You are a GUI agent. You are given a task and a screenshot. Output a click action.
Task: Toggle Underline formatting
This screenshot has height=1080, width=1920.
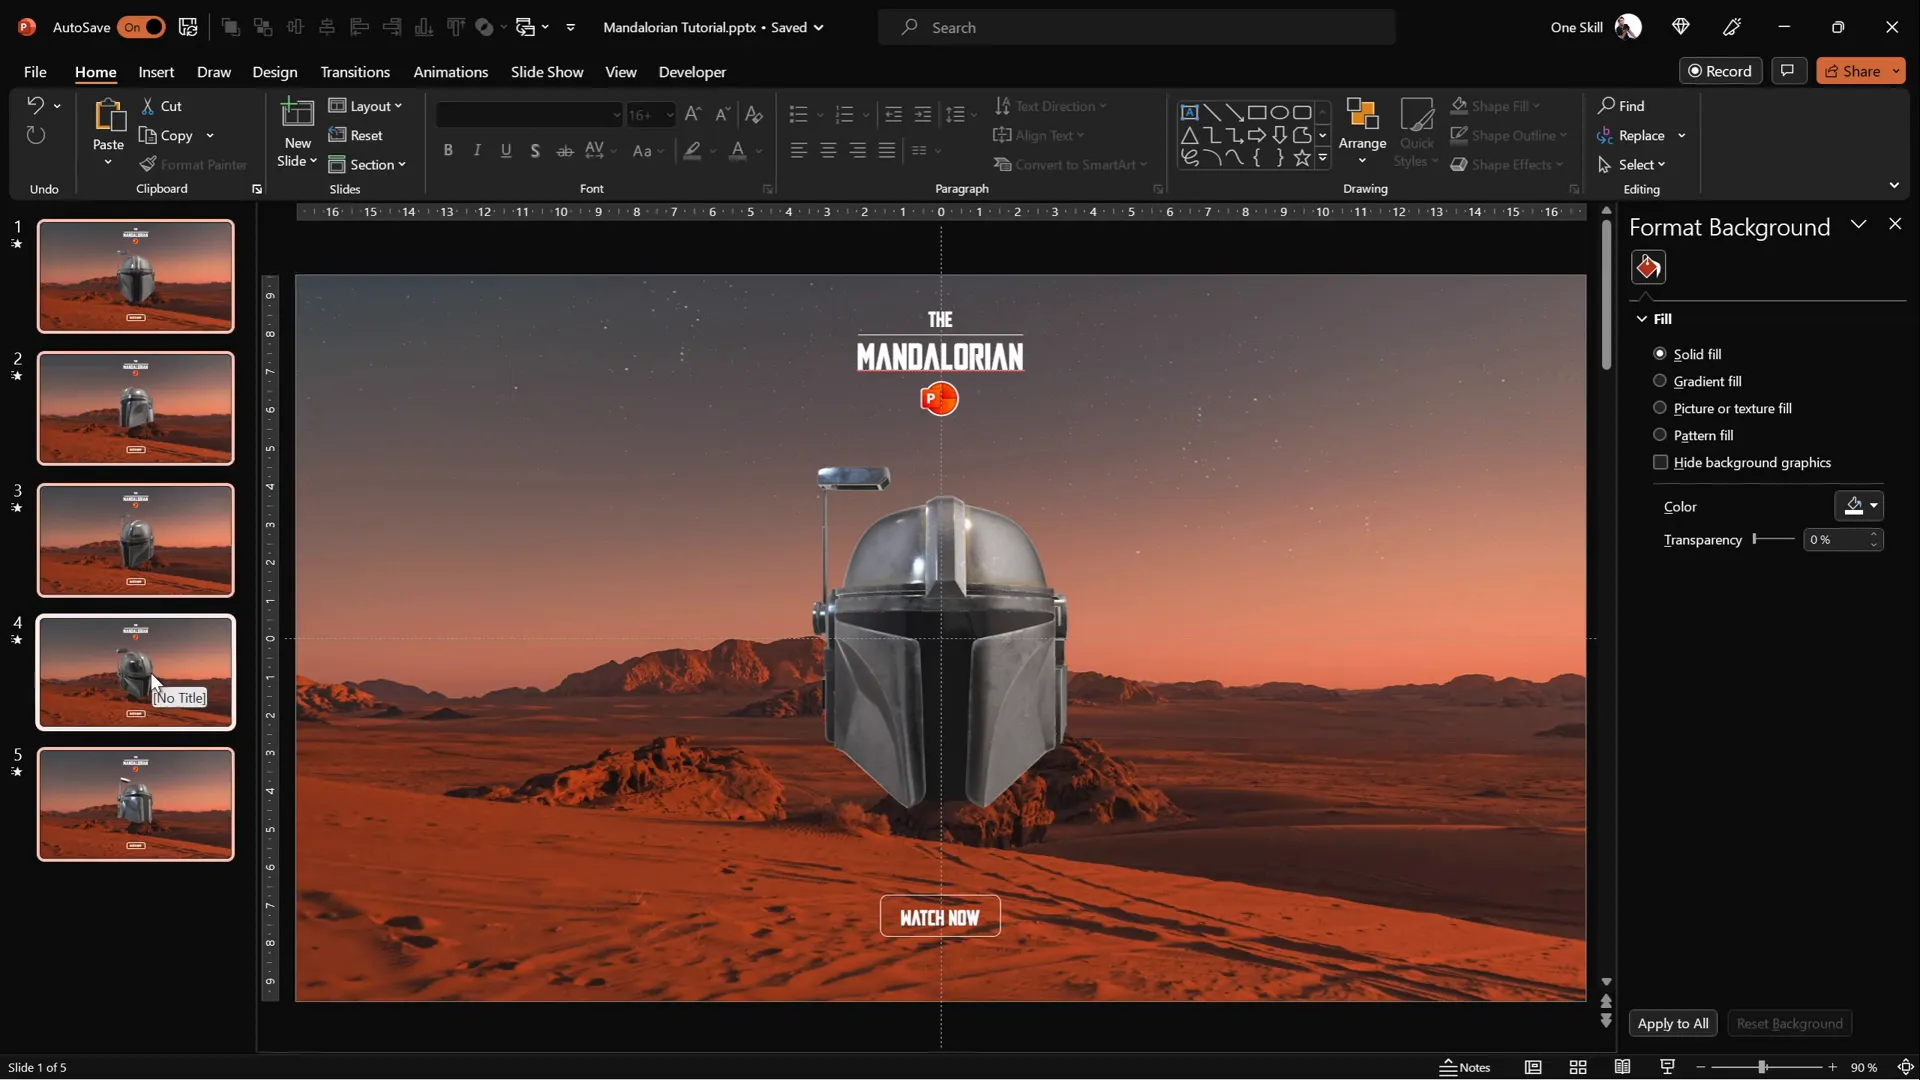click(x=506, y=150)
